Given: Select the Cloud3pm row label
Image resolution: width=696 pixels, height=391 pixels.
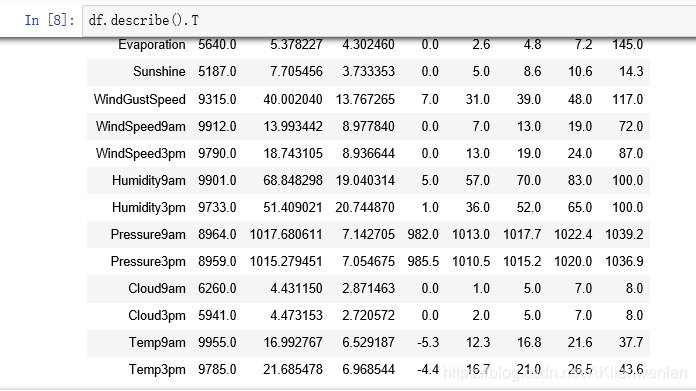Looking at the screenshot, I should (x=157, y=316).
